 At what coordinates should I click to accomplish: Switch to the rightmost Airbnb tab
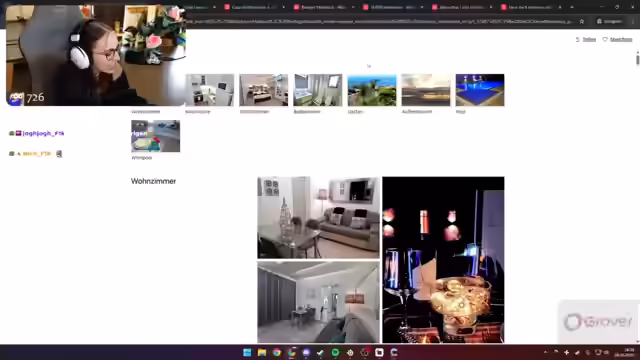point(531,7)
